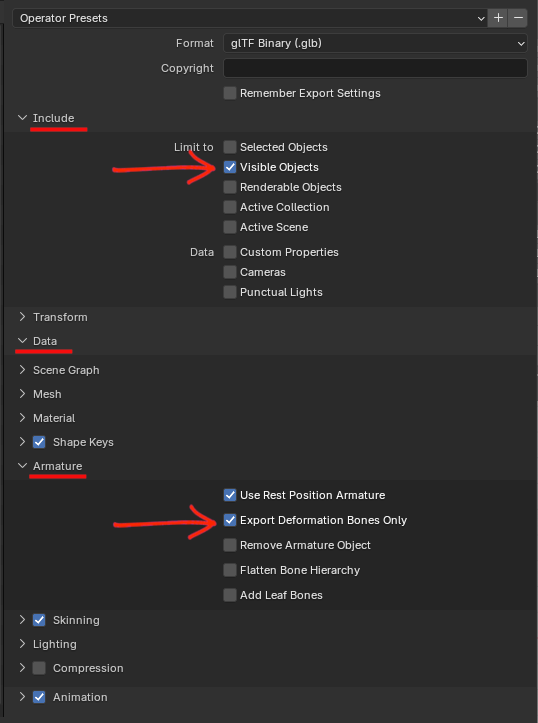
Task: Enable Punctual Lights checkbox
Action: pyautogui.click(x=230, y=292)
